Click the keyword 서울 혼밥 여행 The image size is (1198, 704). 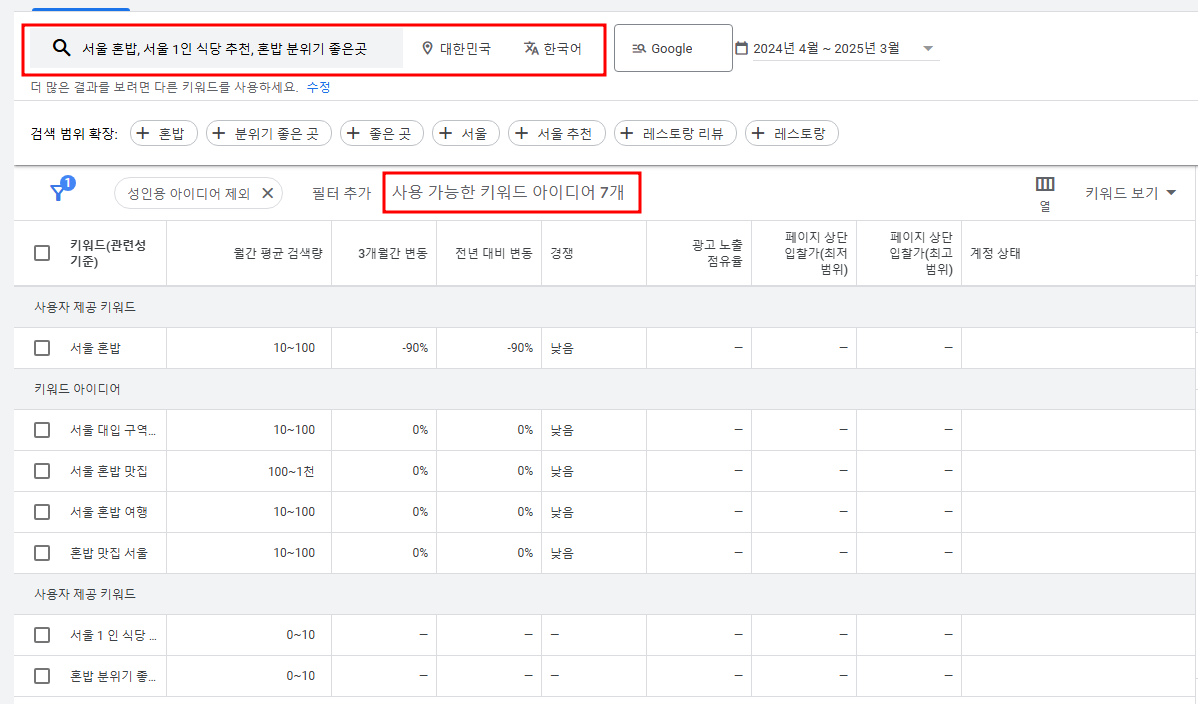pos(109,512)
